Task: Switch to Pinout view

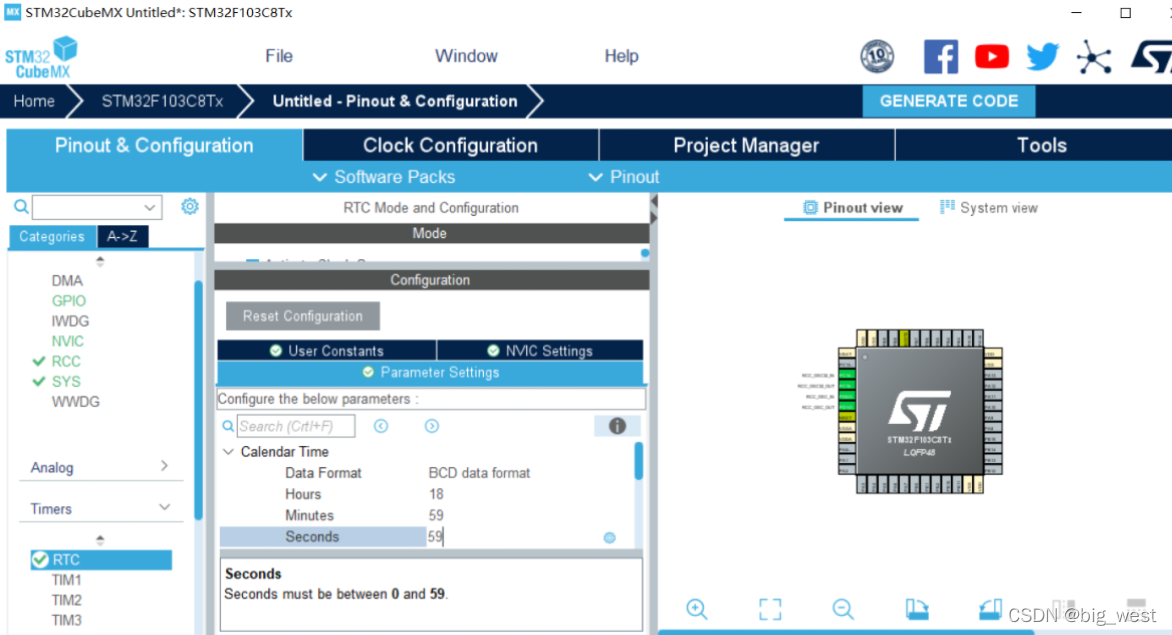Action: (x=852, y=208)
